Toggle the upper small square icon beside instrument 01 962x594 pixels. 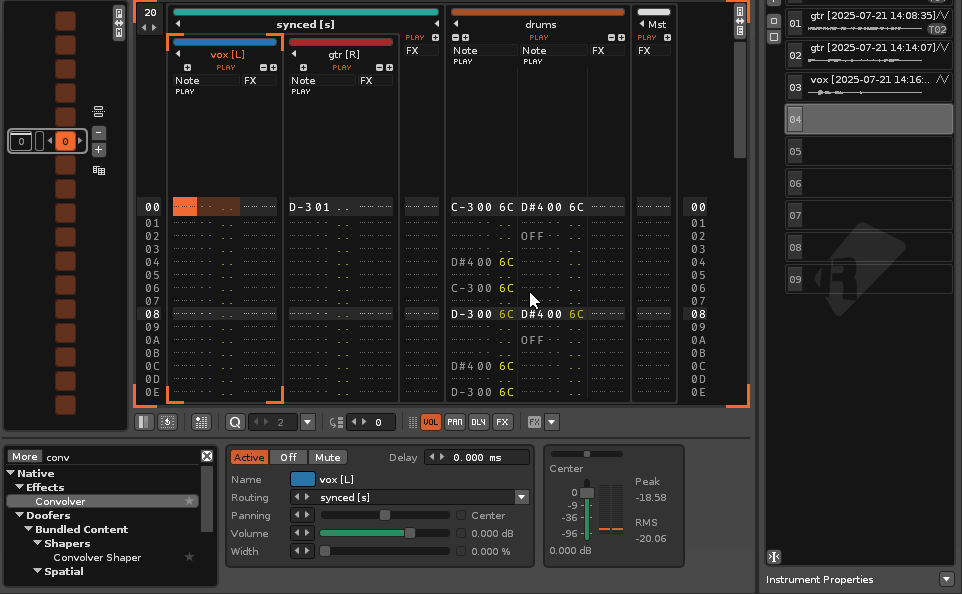[x=774, y=21]
